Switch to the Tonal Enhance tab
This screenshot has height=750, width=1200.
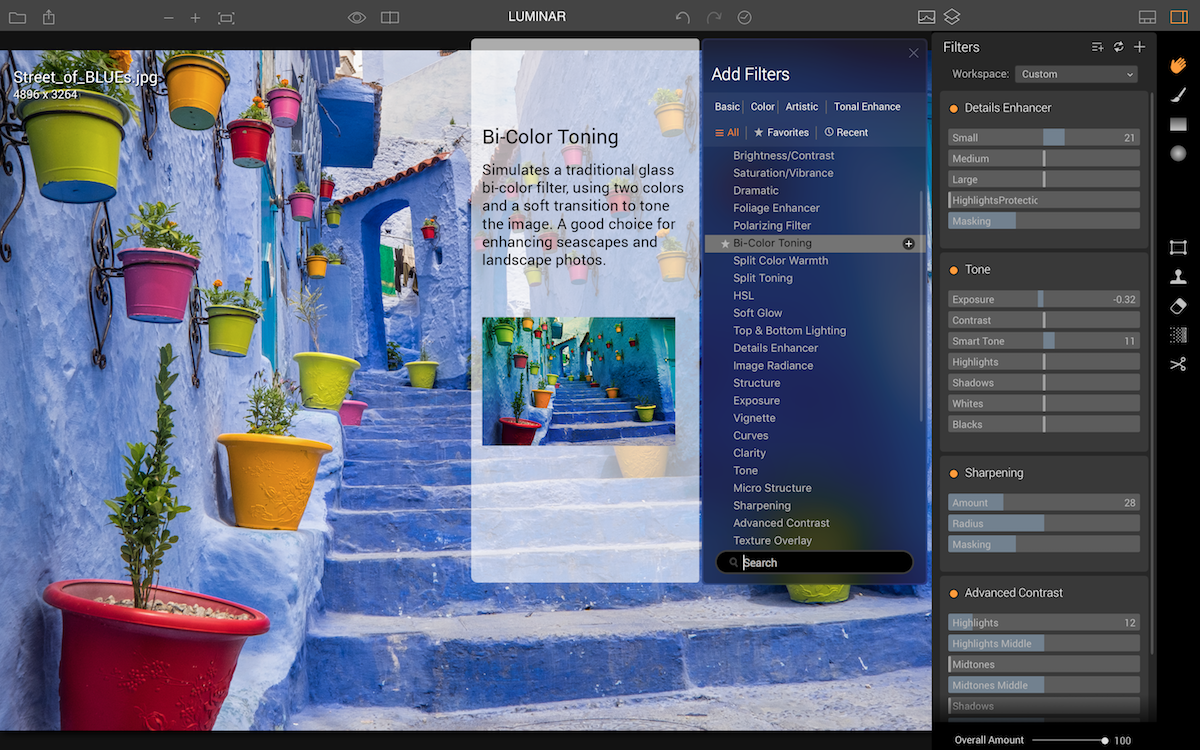click(x=867, y=107)
